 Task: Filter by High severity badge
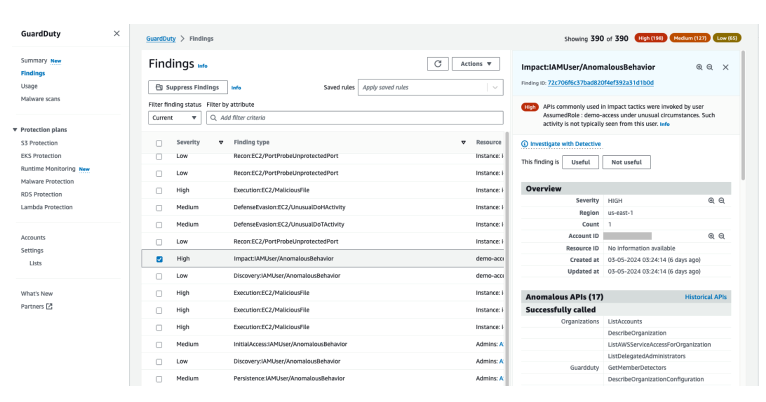pyautogui.click(x=651, y=38)
